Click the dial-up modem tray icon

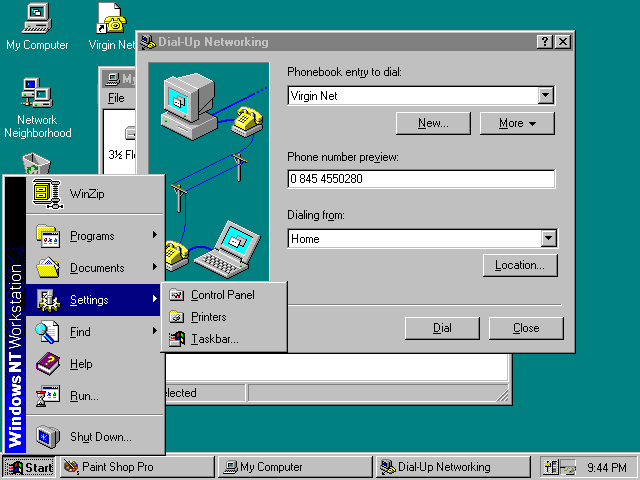click(568, 467)
